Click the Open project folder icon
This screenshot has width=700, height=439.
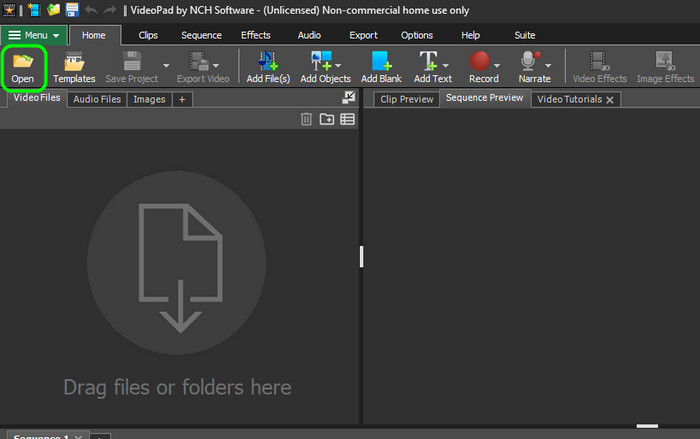[x=22, y=62]
